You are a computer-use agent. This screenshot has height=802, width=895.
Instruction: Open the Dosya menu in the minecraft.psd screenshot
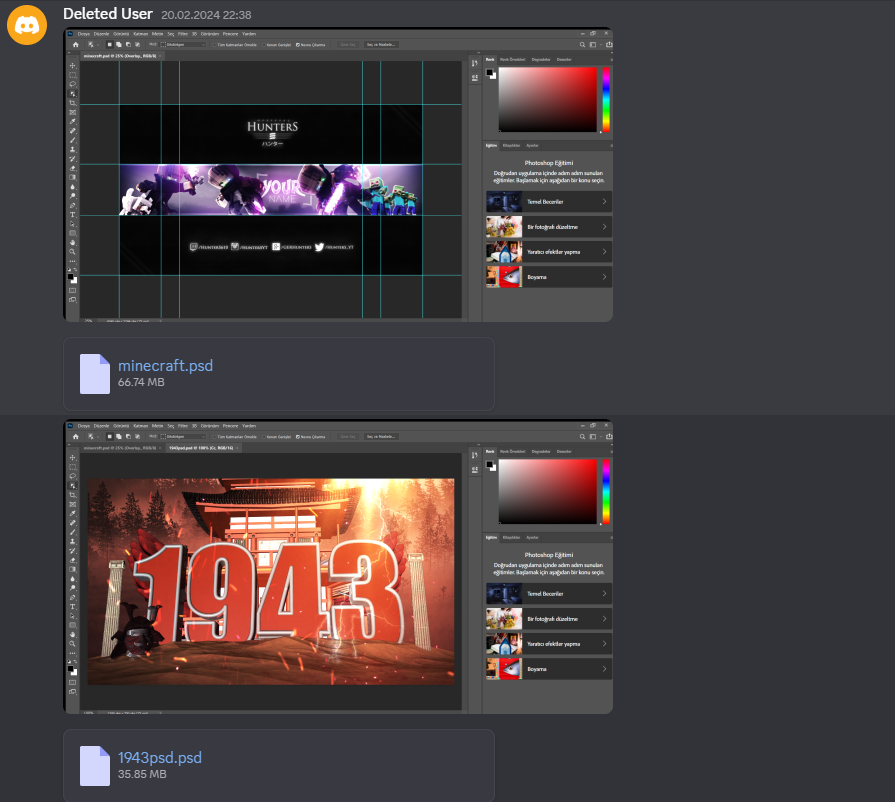coord(84,34)
